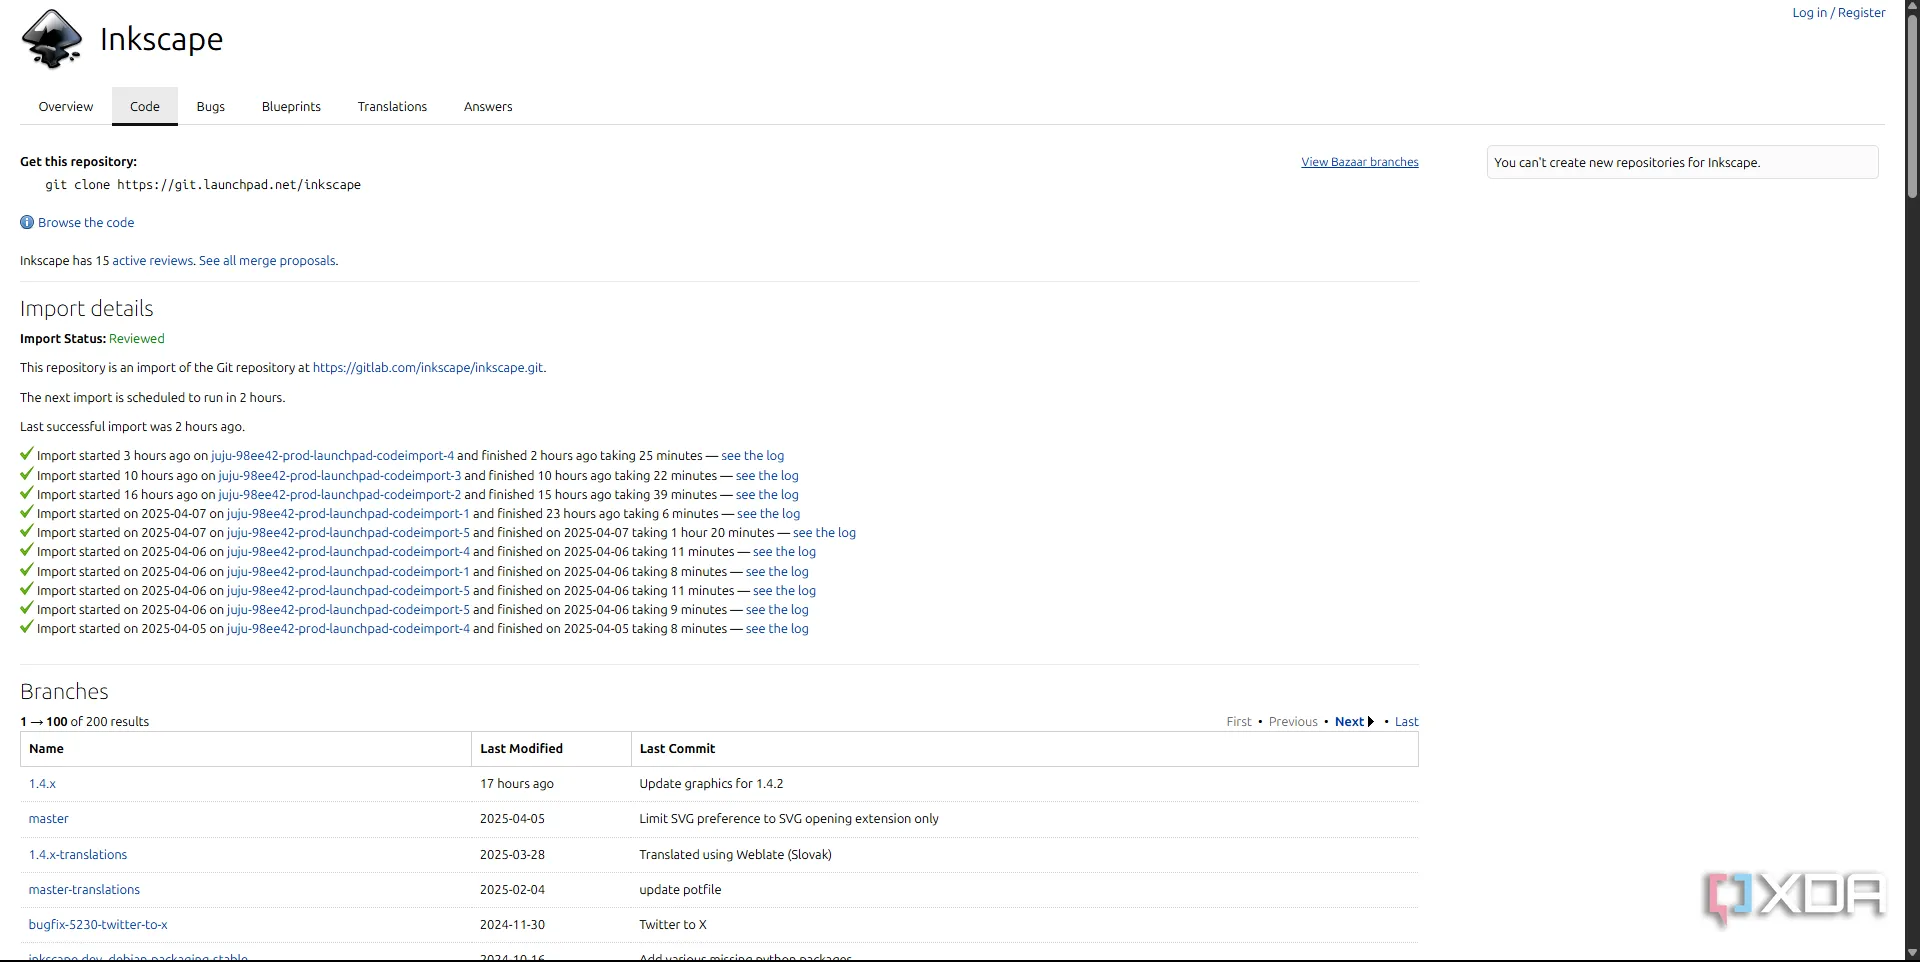See the log for the 39 minutes import
Viewport: 1920px width, 962px height.
pos(767,495)
